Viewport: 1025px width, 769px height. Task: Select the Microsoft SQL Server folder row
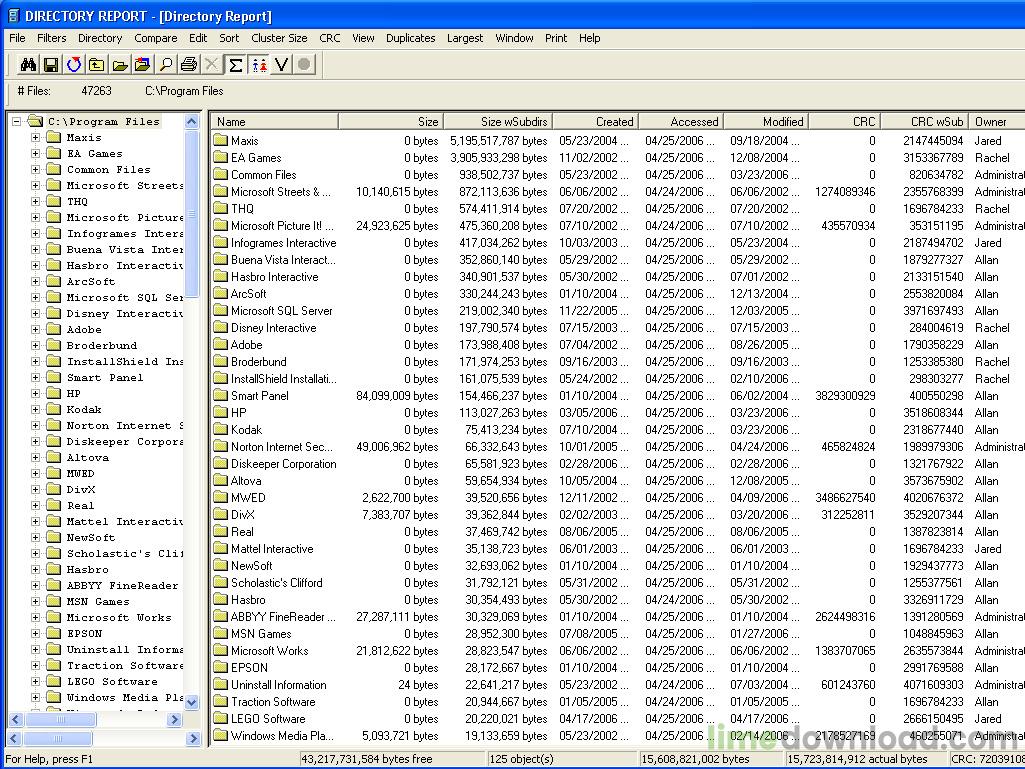[x=281, y=311]
